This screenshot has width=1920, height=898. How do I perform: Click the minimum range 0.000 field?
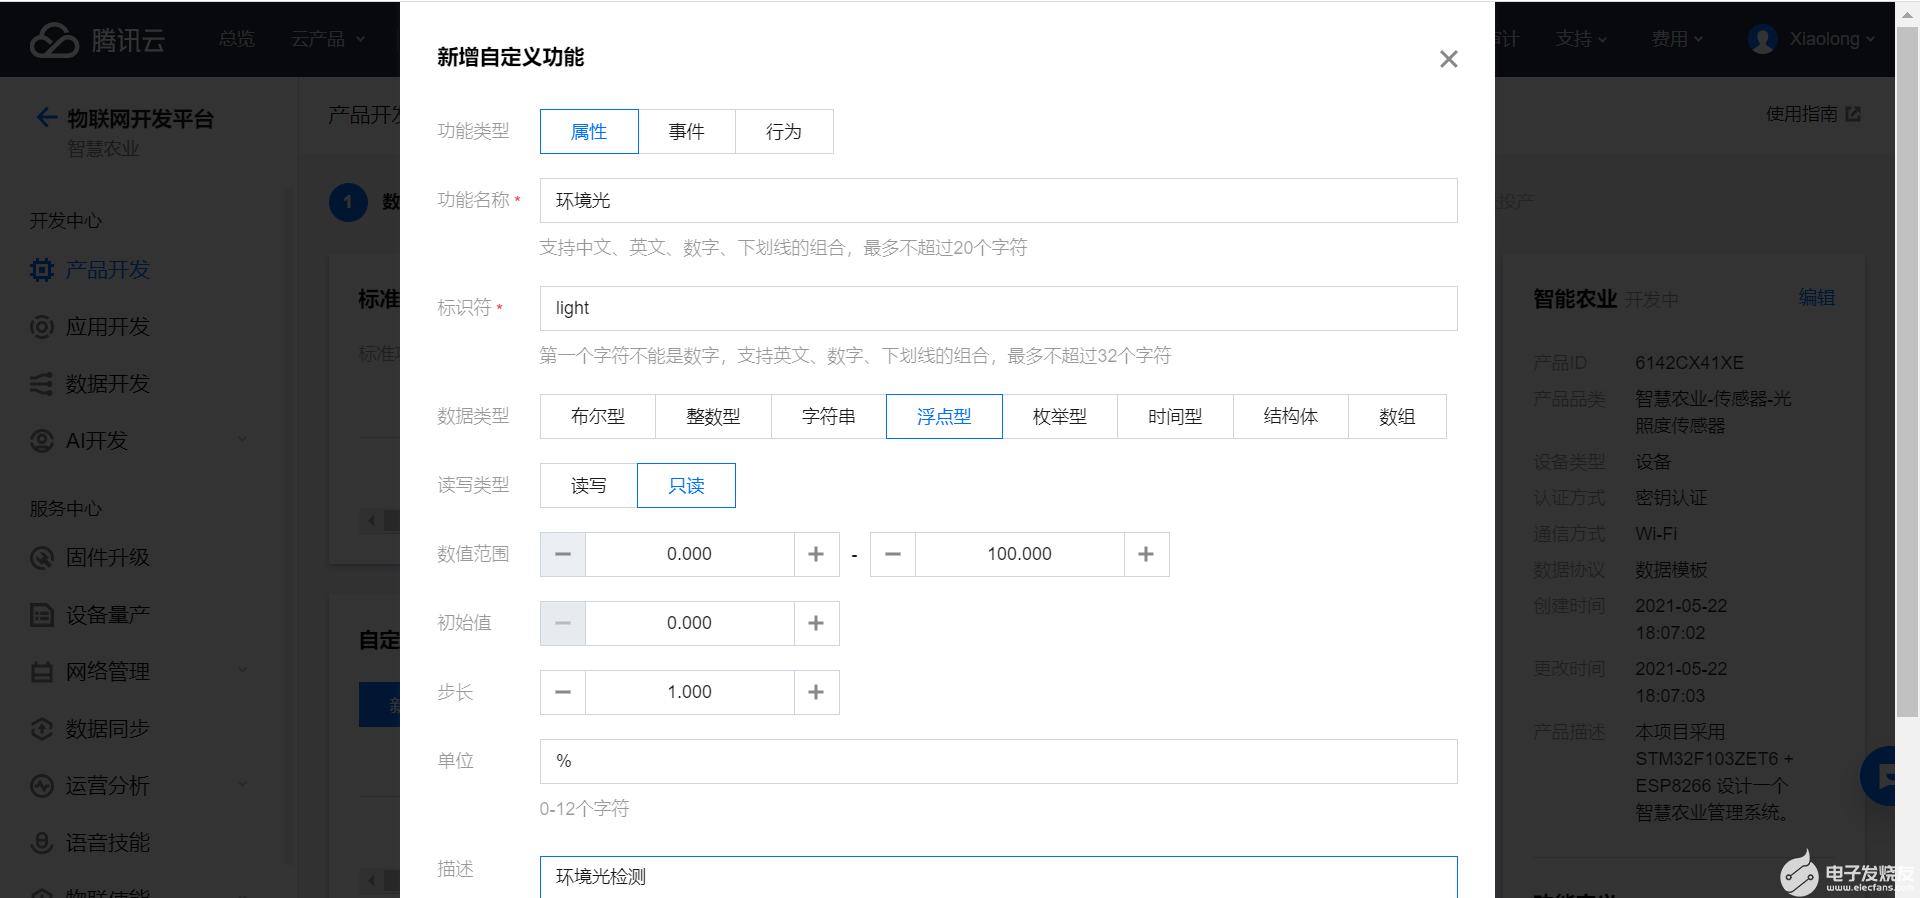point(690,554)
